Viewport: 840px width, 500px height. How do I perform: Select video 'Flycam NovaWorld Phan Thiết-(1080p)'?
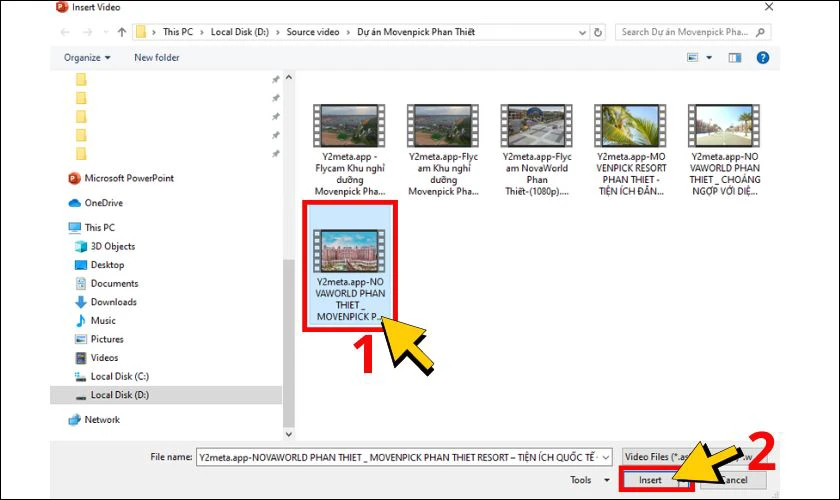pyautogui.click(x=537, y=150)
